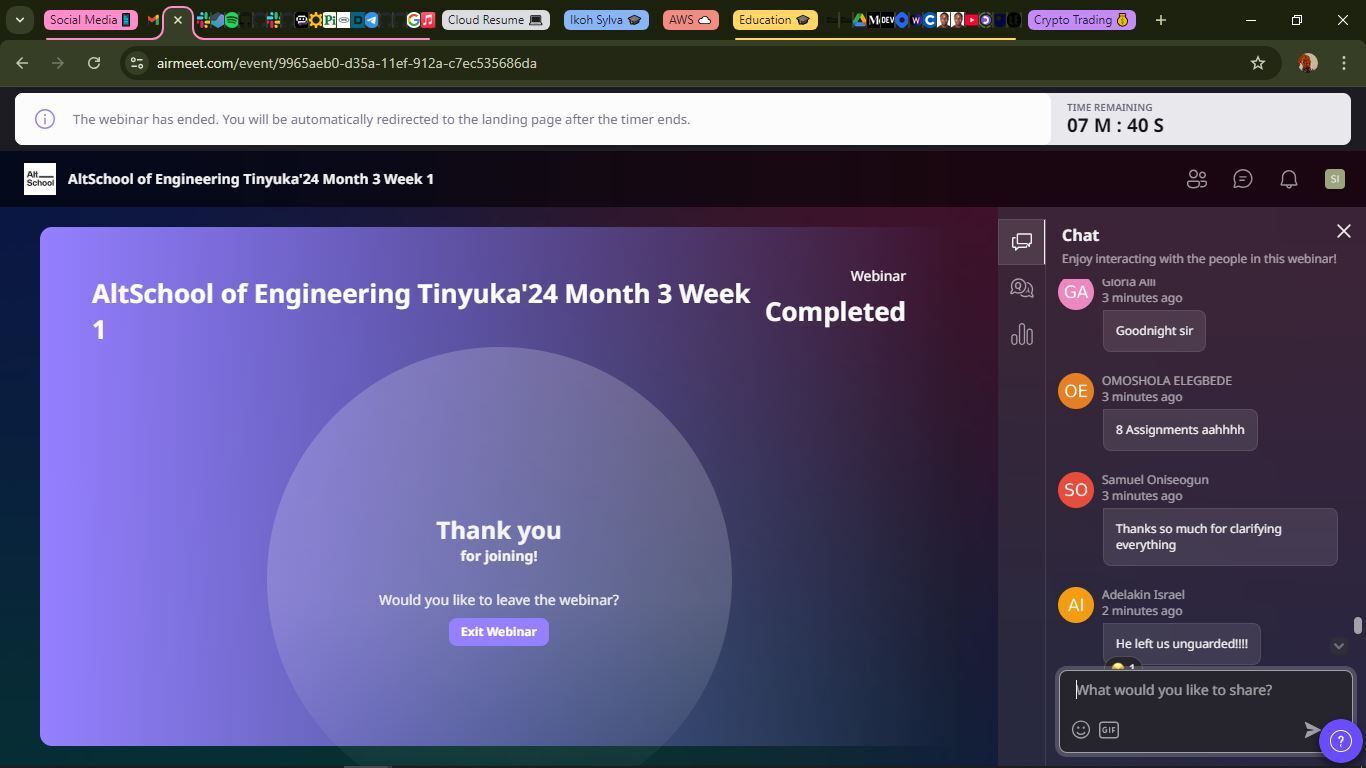This screenshot has height=768, width=1366.
Task: Open the Education tab group
Action: tap(774, 20)
